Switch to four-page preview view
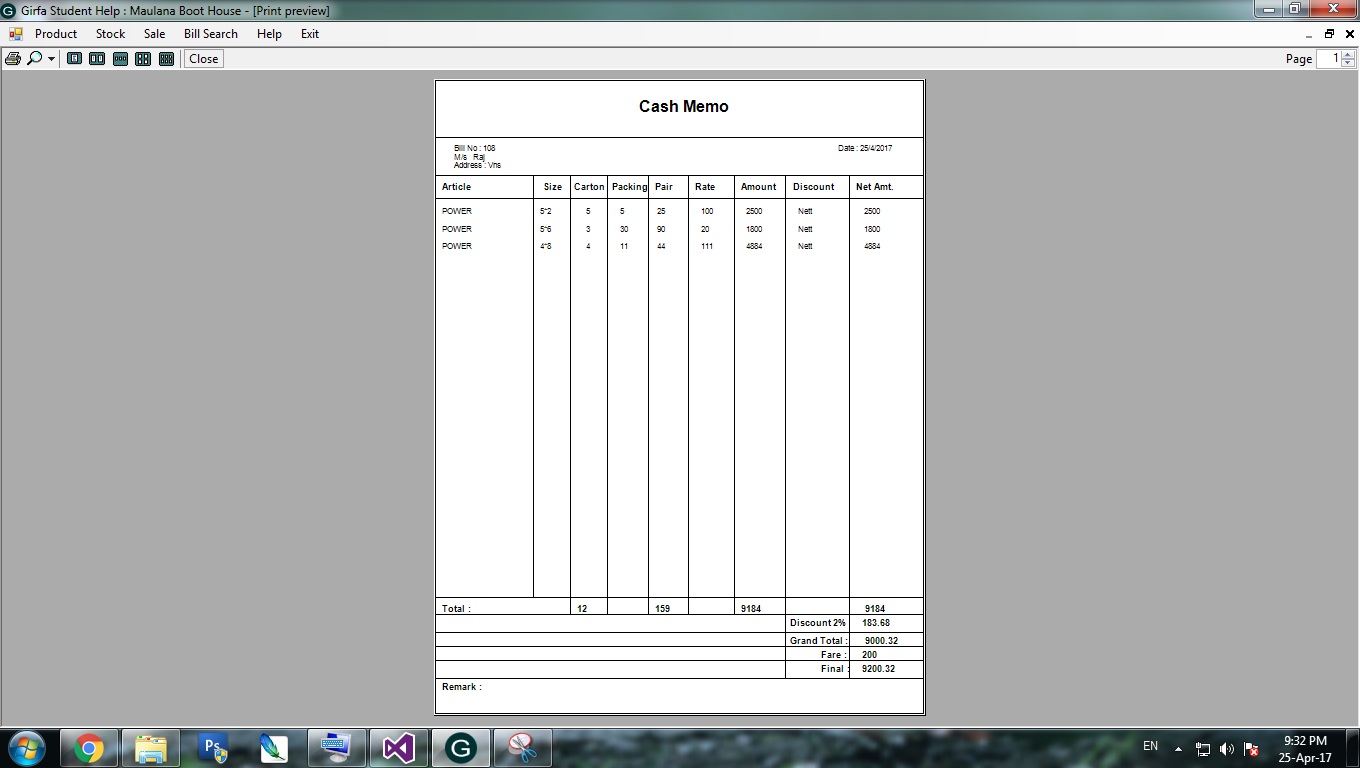 coord(143,58)
